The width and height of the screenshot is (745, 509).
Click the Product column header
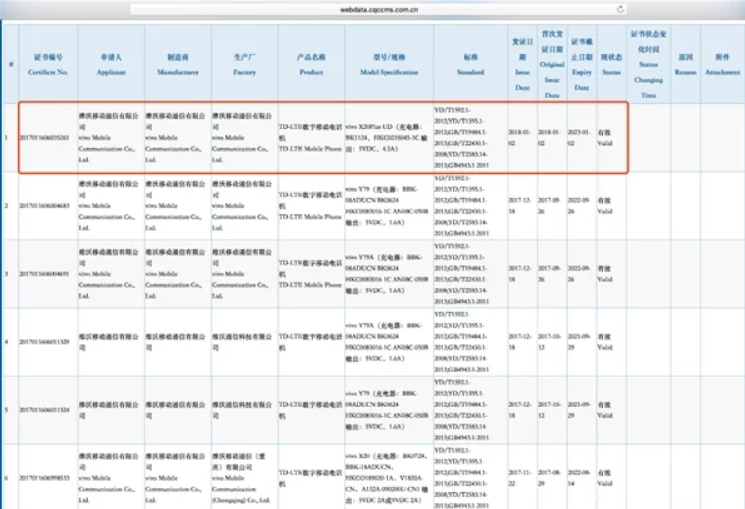coord(311,64)
